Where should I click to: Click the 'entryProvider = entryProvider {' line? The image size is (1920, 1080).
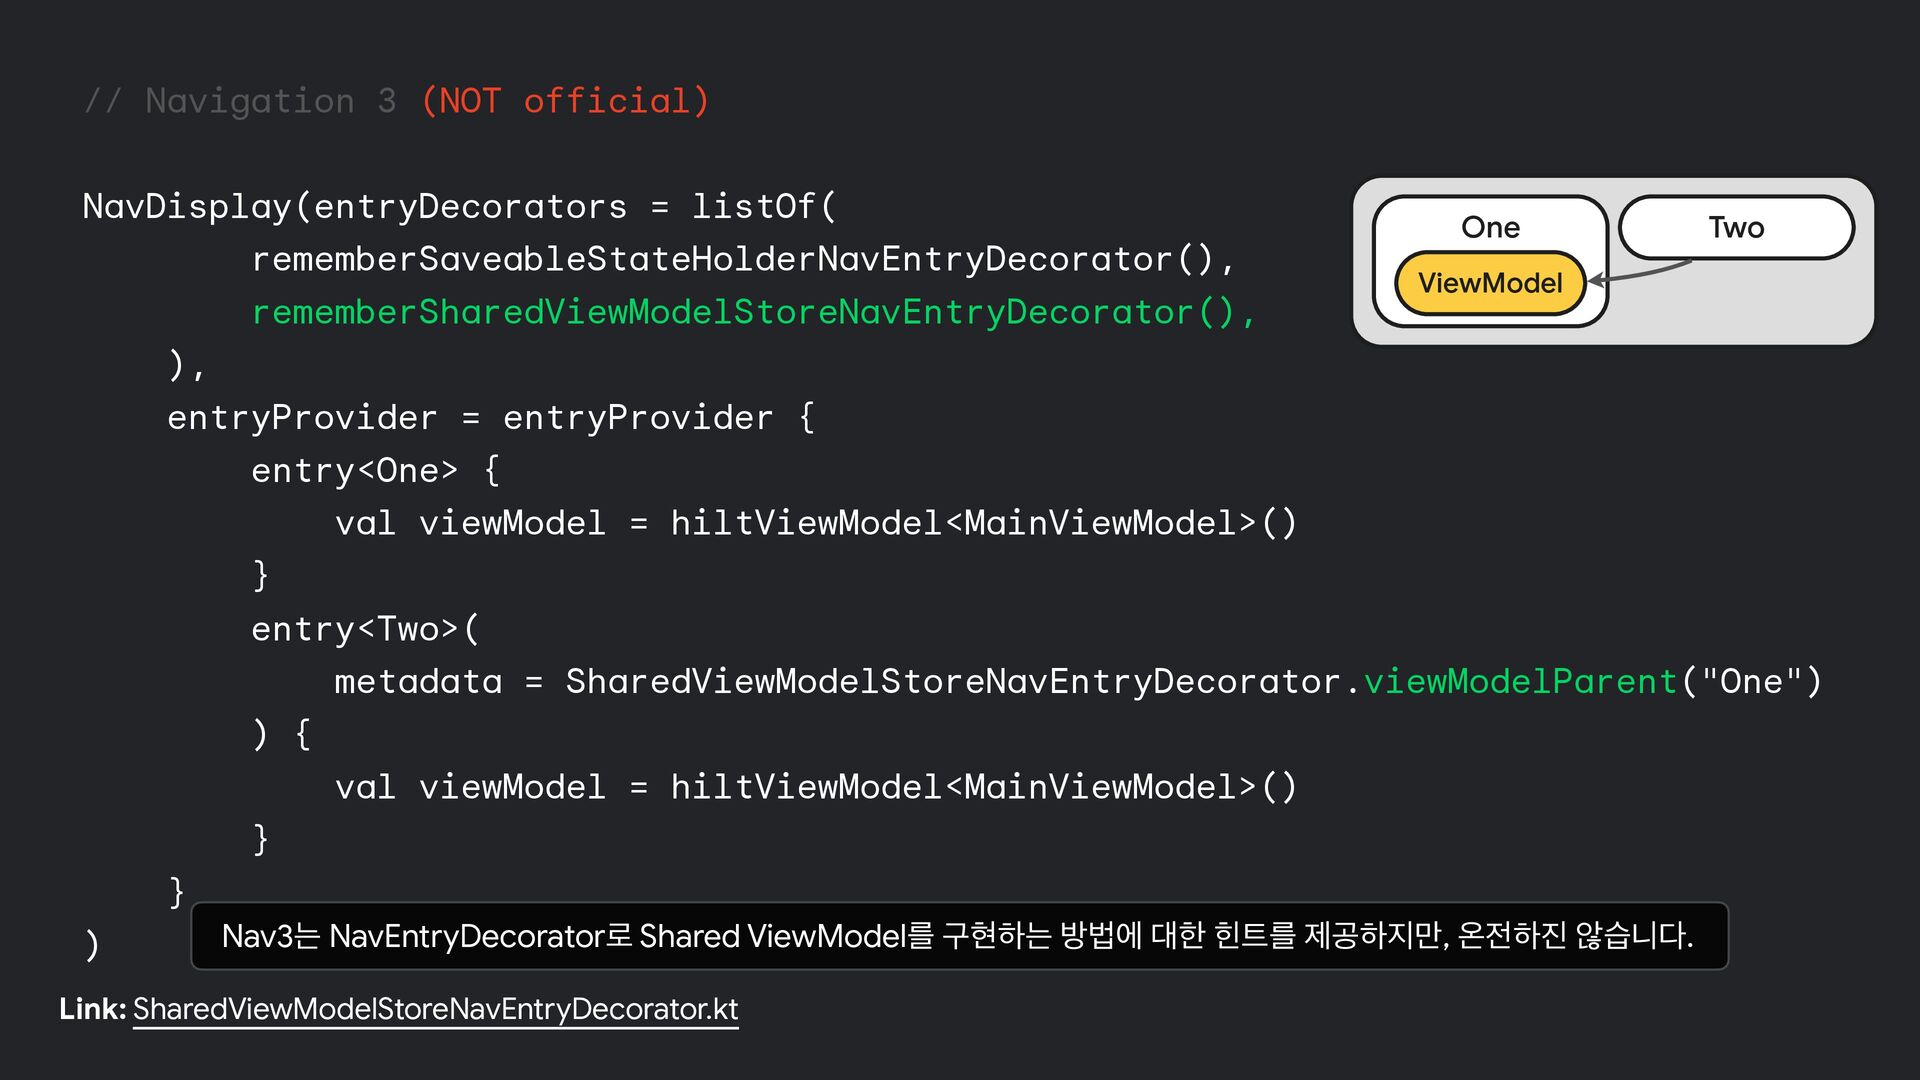(x=490, y=418)
